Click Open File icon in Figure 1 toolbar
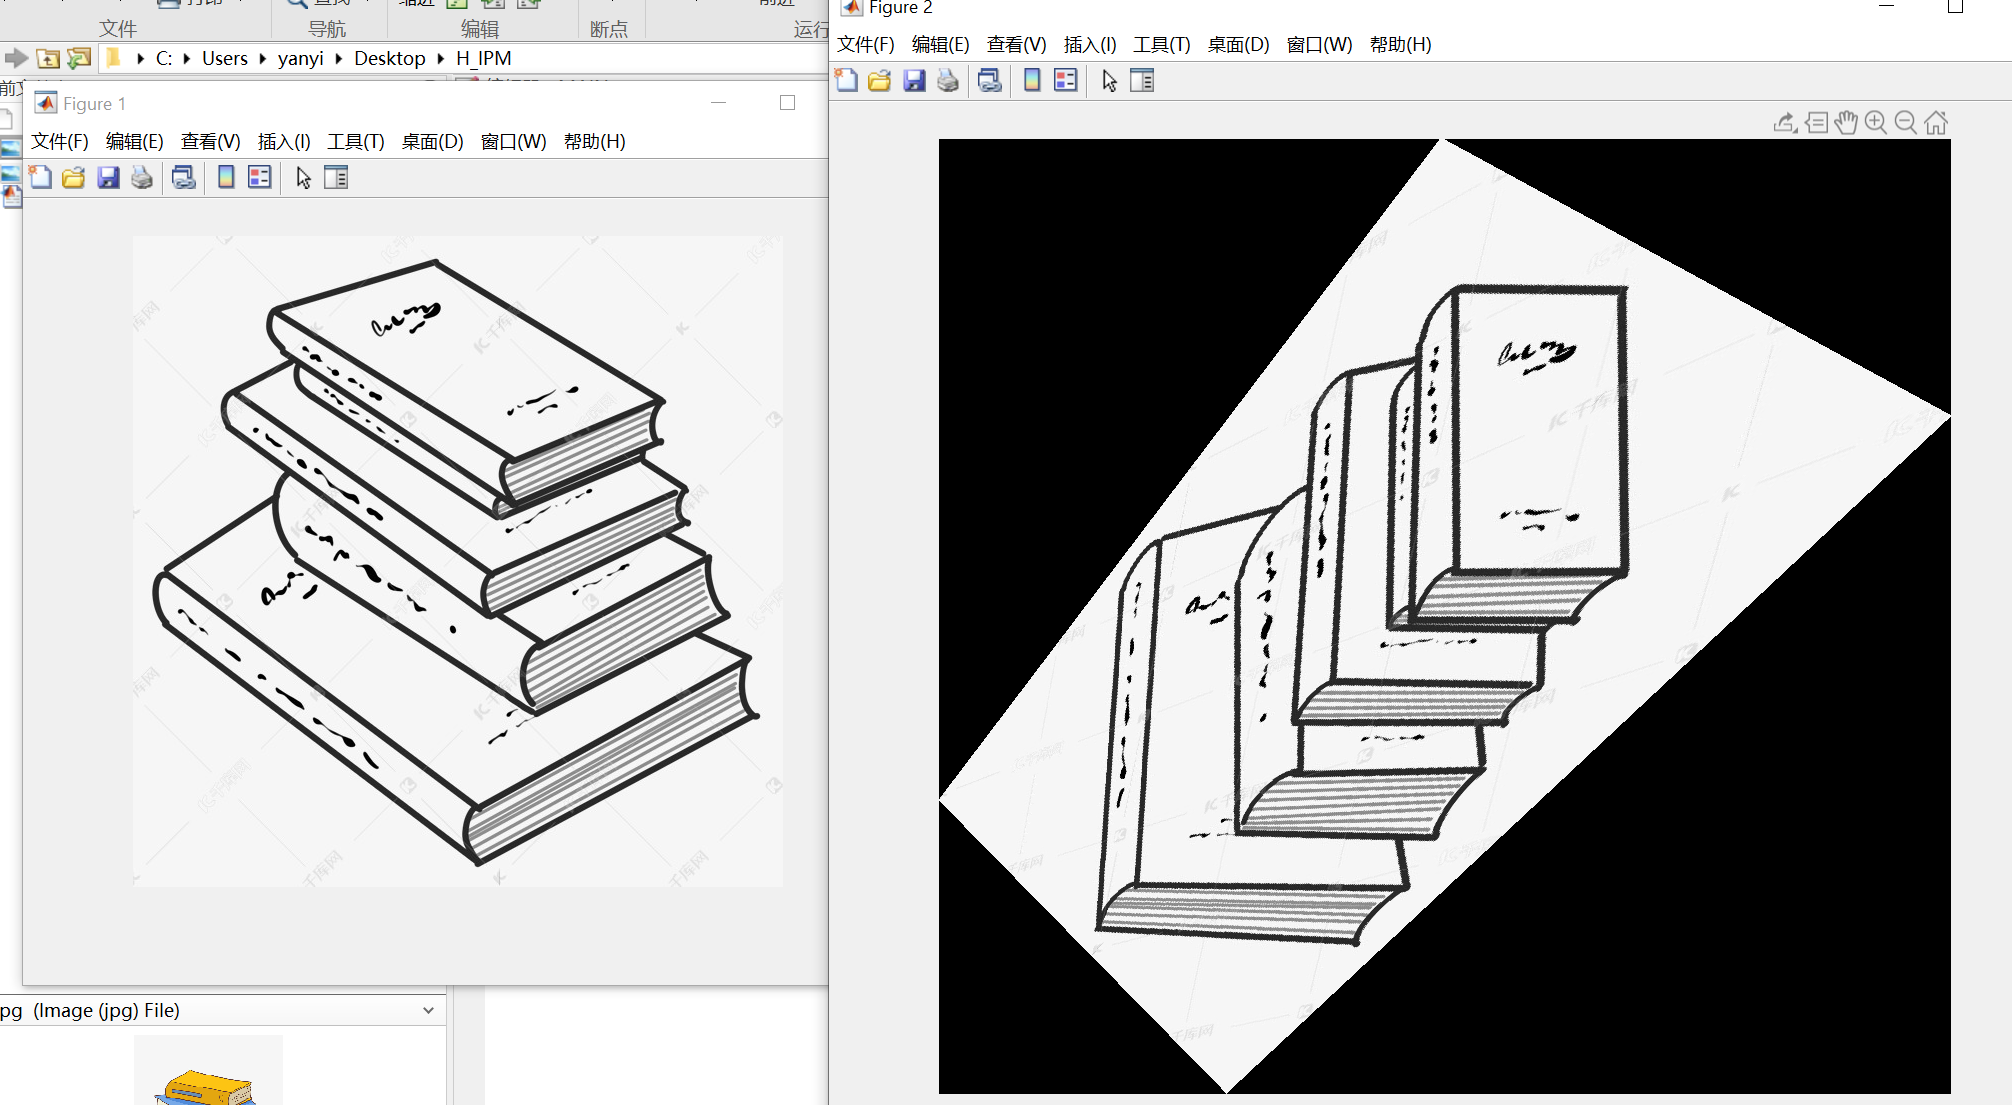 pyautogui.click(x=74, y=178)
